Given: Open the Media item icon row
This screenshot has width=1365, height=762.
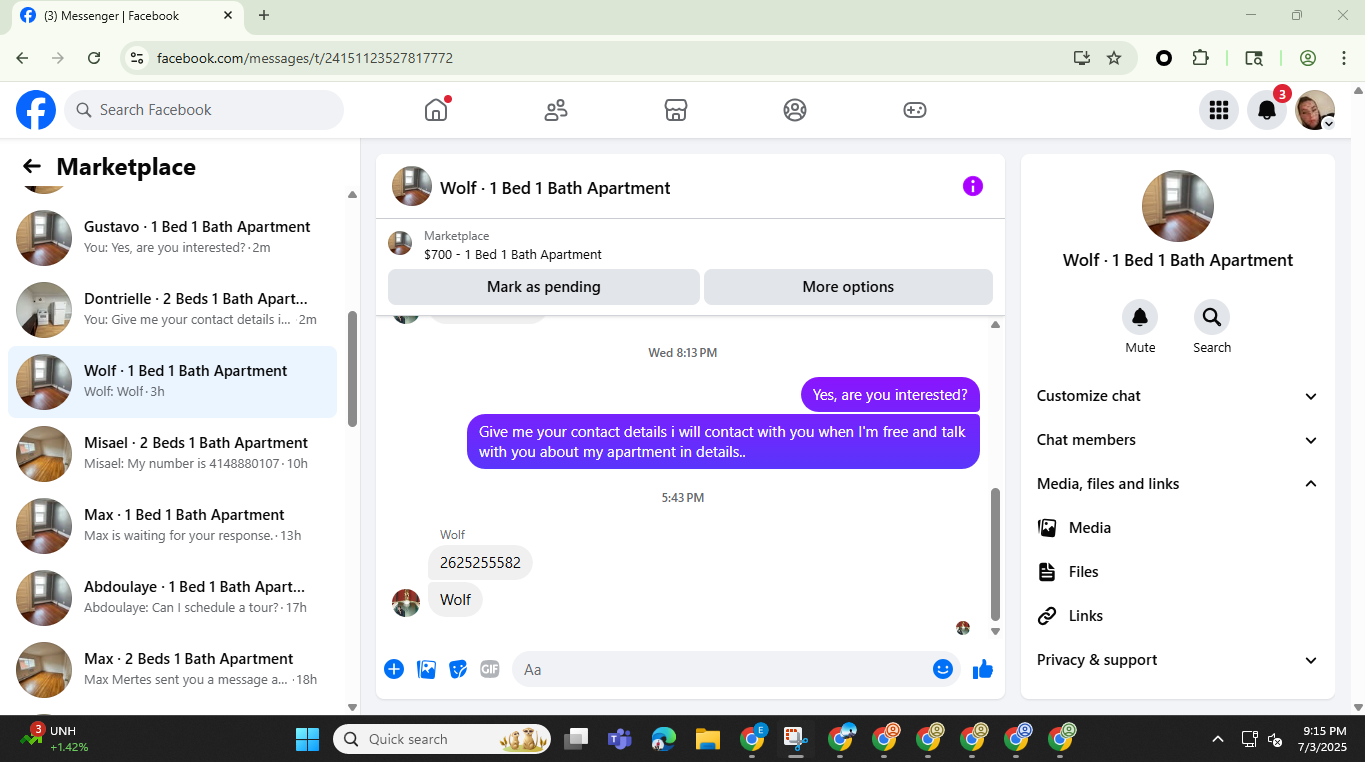Looking at the screenshot, I should pos(1178,528).
